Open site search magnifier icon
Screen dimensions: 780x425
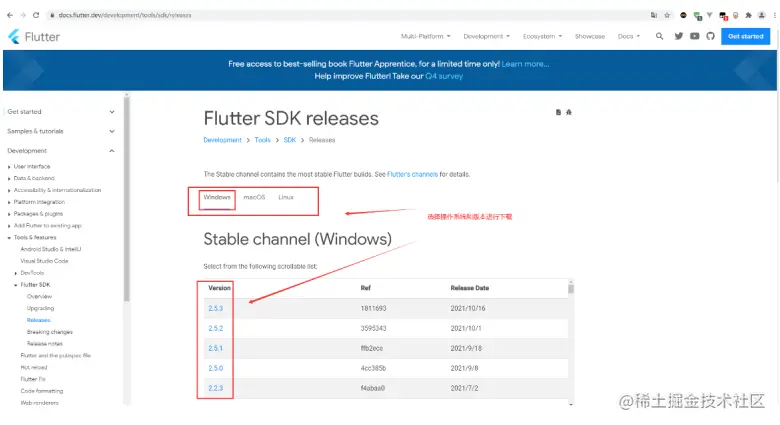pos(660,36)
